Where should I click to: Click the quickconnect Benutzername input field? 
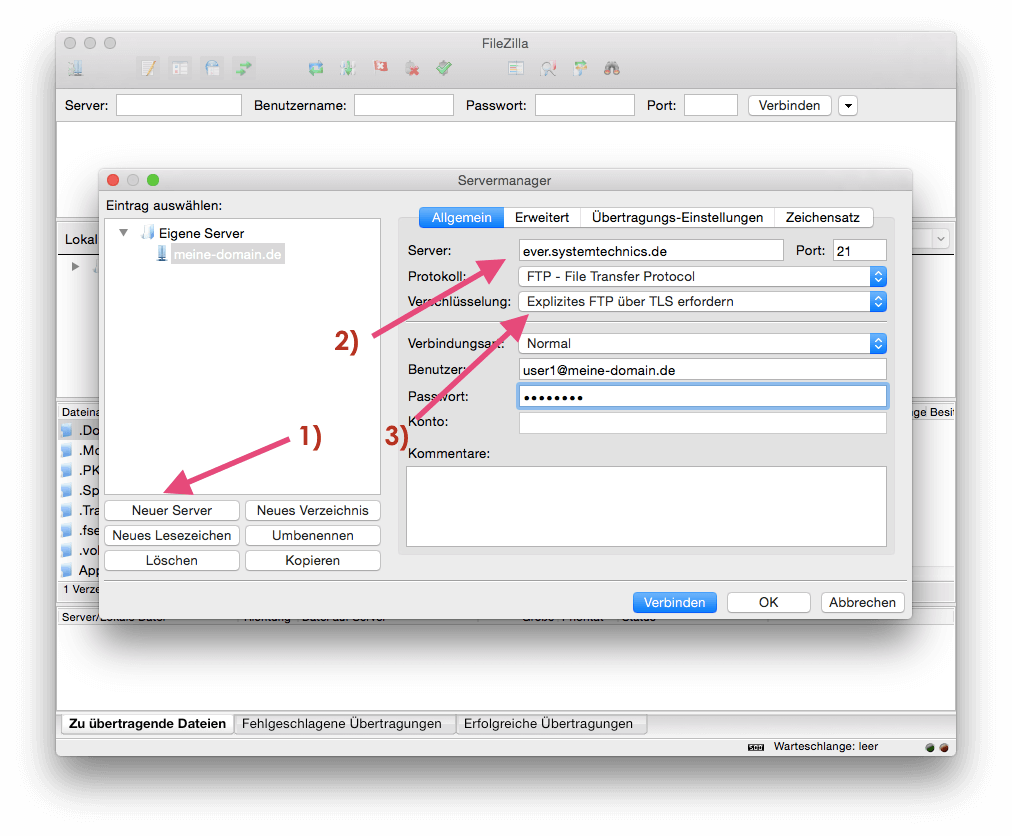tap(404, 105)
